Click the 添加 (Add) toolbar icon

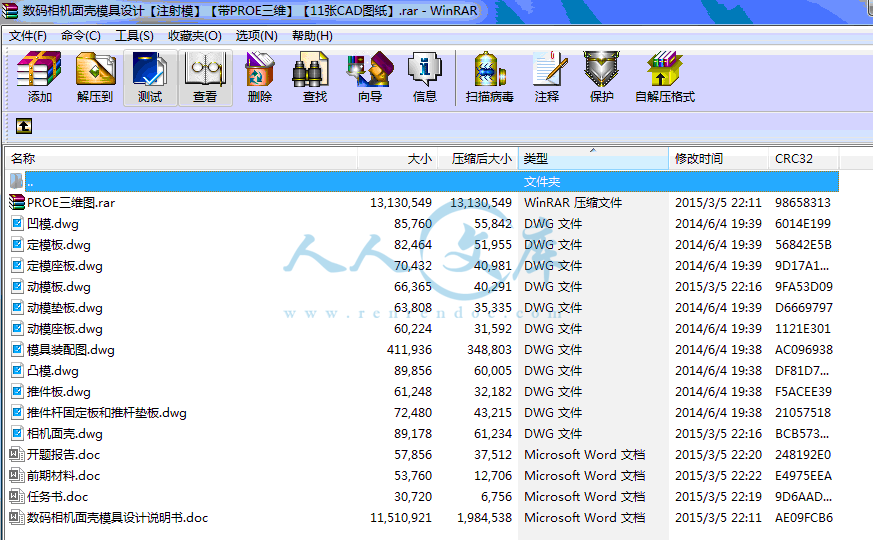tap(39, 69)
